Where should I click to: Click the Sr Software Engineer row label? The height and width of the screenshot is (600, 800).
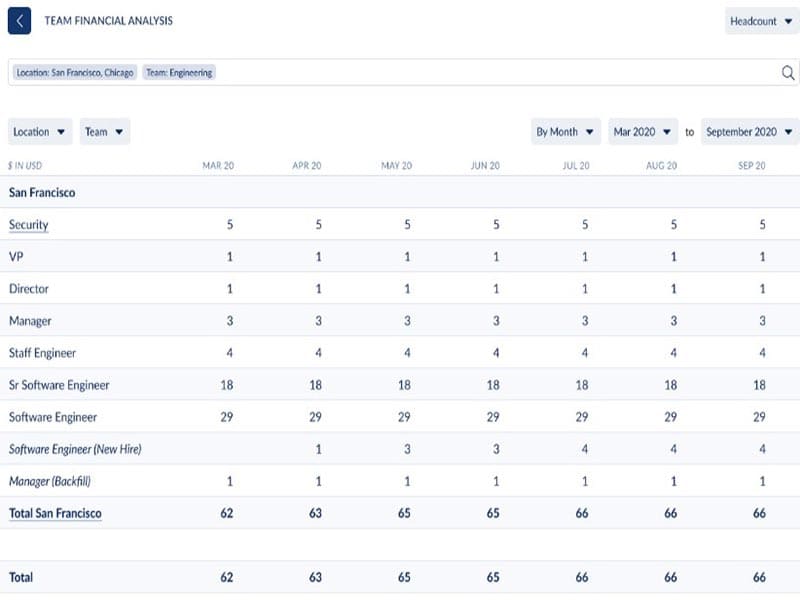coord(59,385)
